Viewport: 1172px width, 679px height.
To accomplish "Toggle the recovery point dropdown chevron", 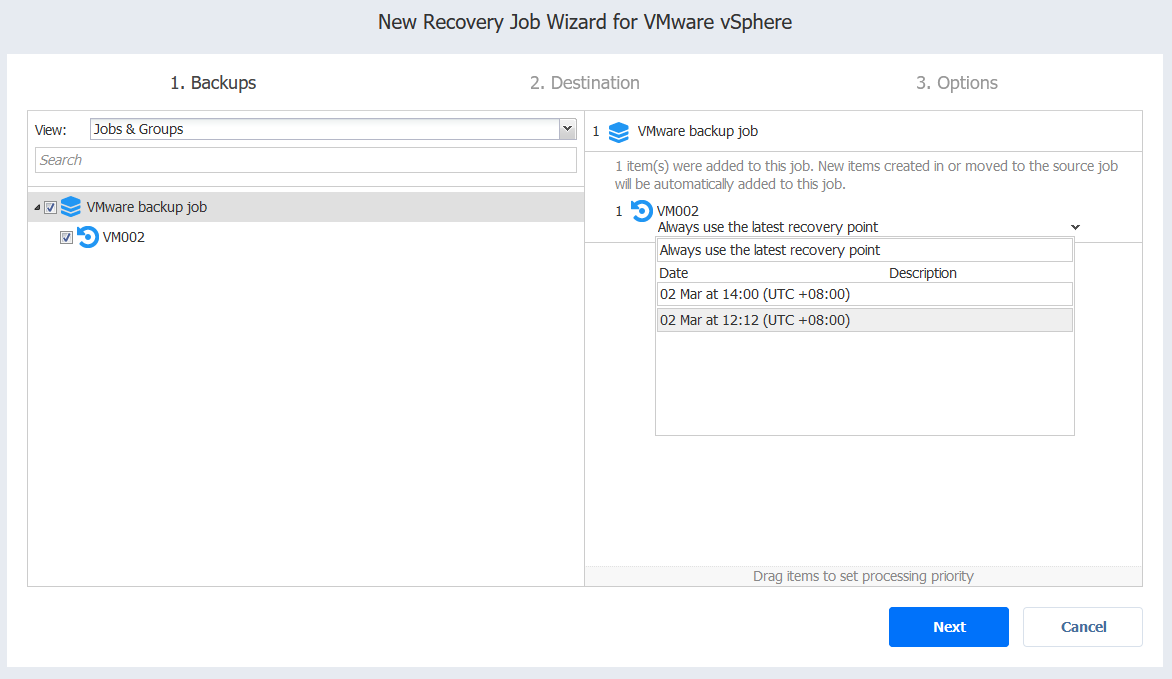I will click(x=1076, y=227).
